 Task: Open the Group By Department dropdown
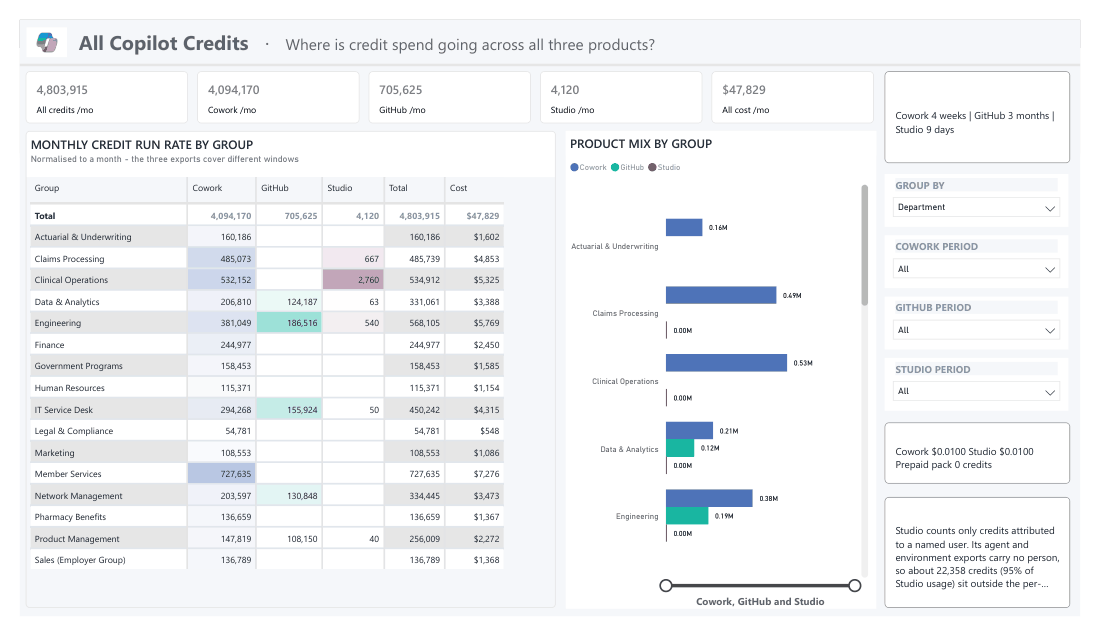point(976,207)
